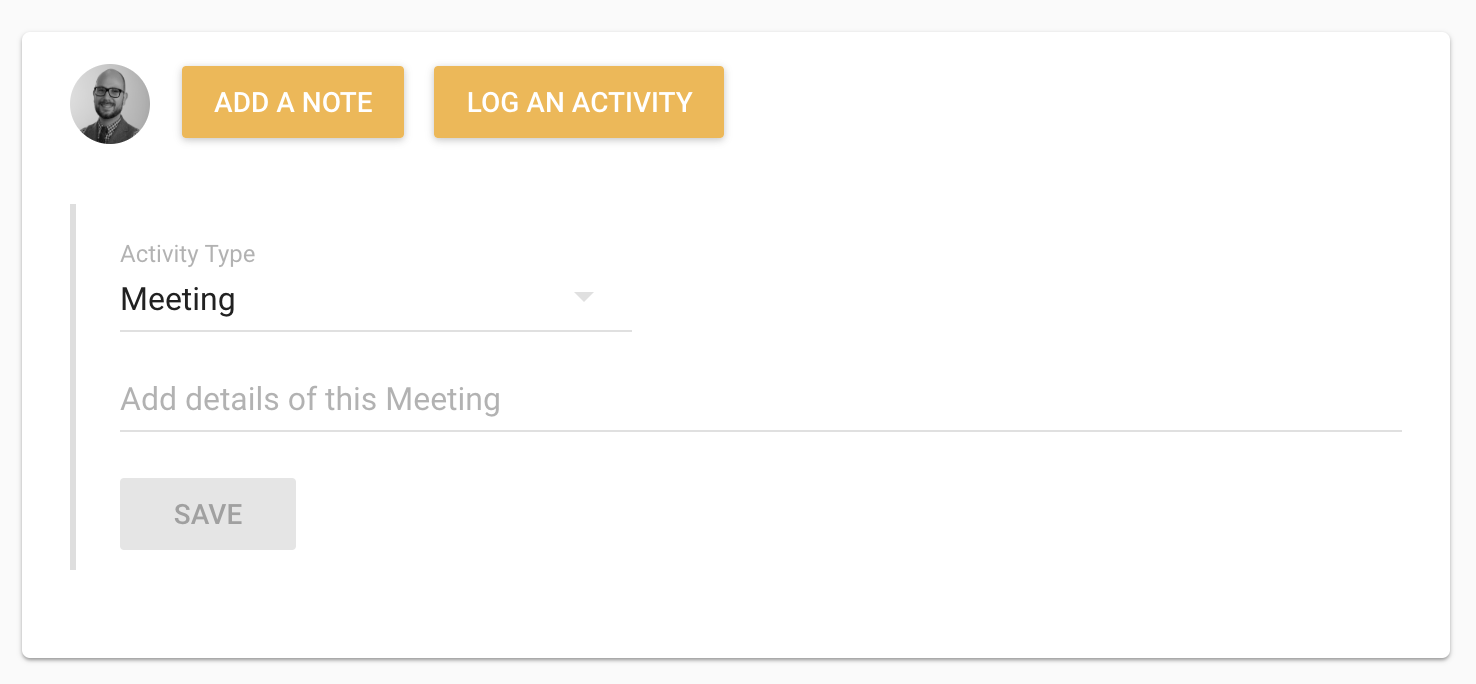The image size is (1476, 684).
Task: Switch to the Add a Note tab
Action: (x=293, y=102)
